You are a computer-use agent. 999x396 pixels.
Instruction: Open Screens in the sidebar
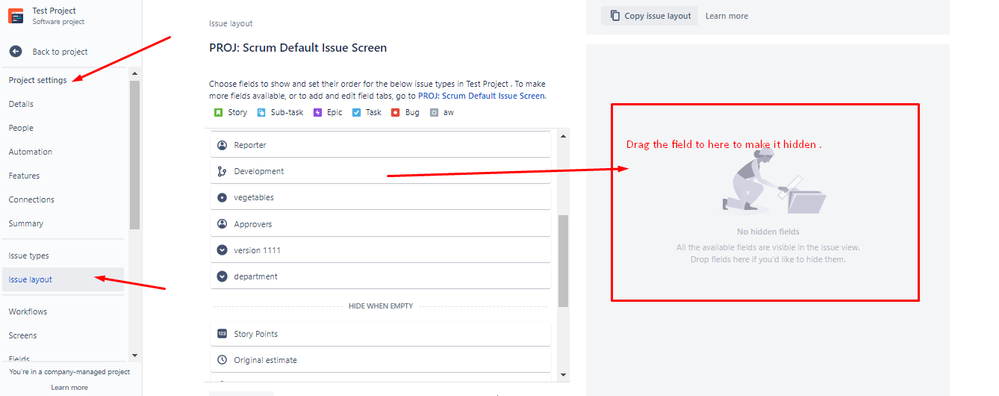pyautogui.click(x=22, y=336)
